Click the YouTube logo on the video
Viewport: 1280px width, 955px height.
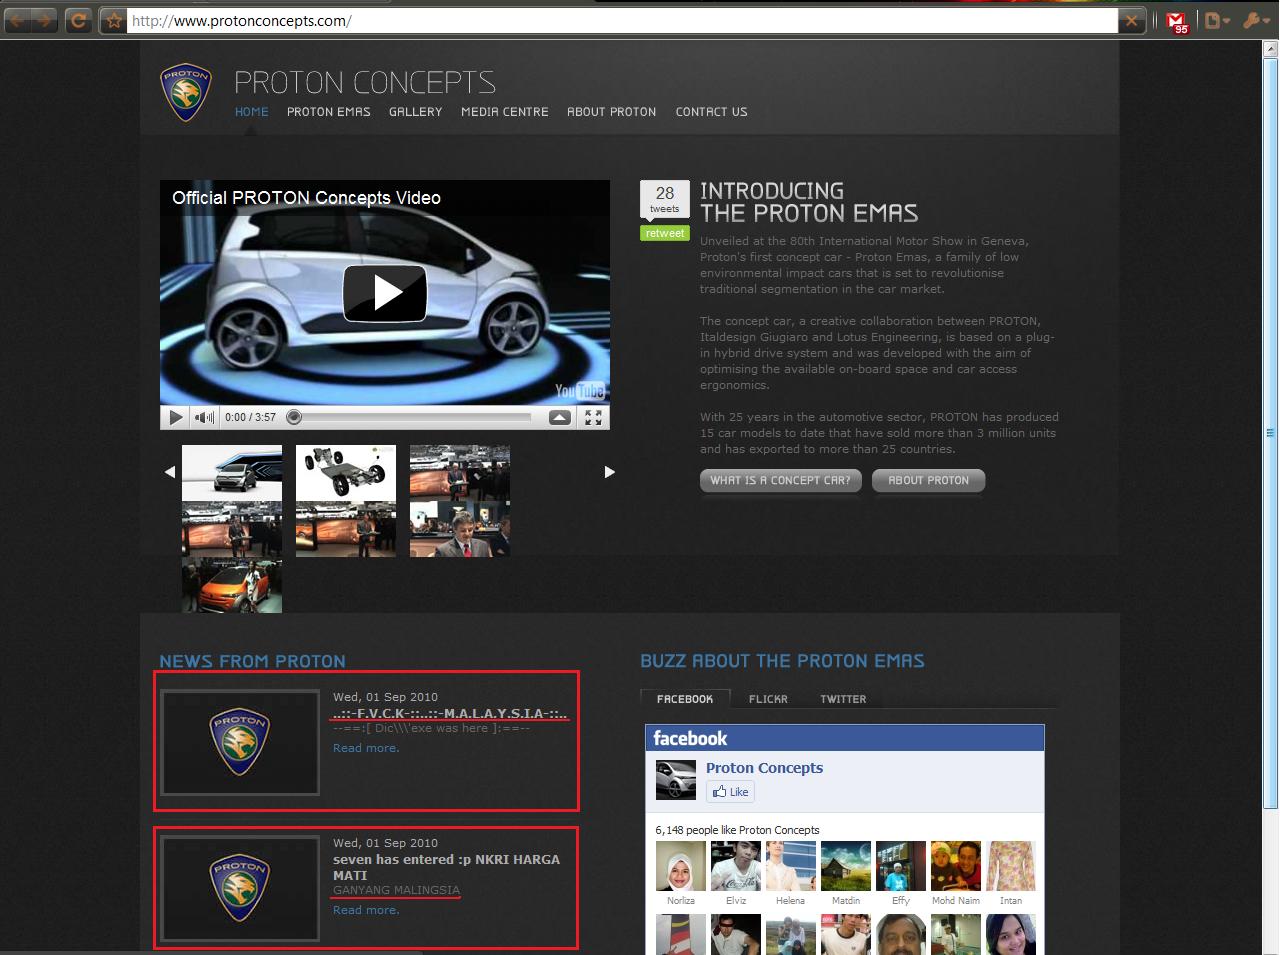[580, 390]
